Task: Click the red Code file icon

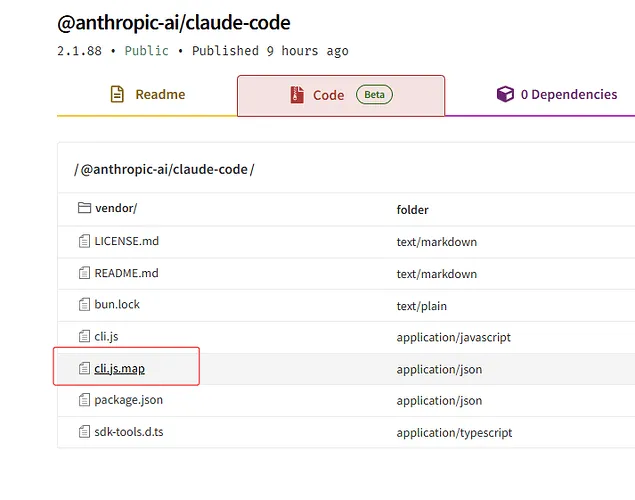Action: coord(296,95)
